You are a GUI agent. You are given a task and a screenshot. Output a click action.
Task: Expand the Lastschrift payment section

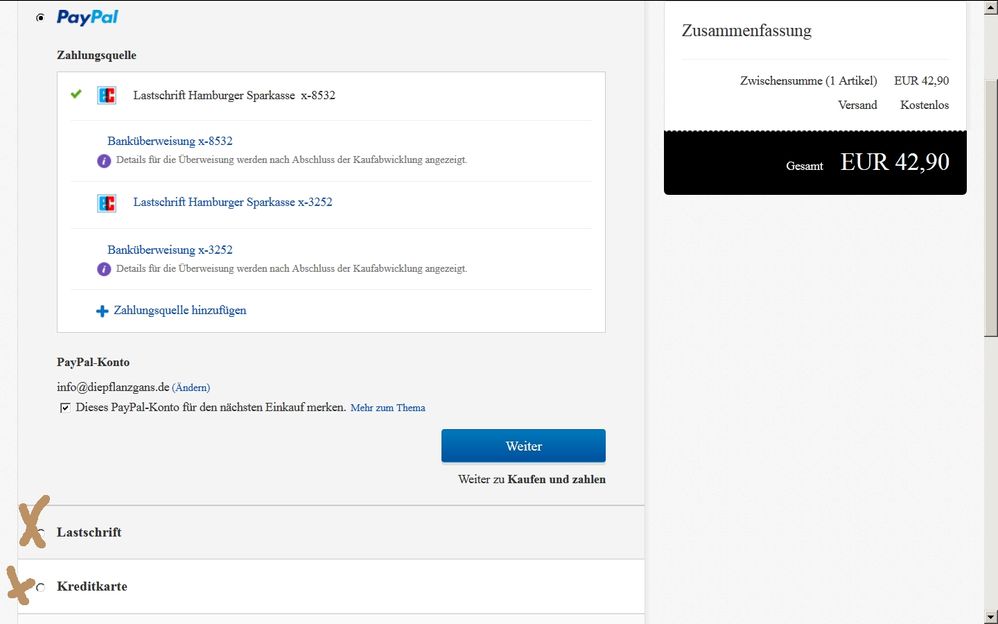pyautogui.click(x=89, y=533)
